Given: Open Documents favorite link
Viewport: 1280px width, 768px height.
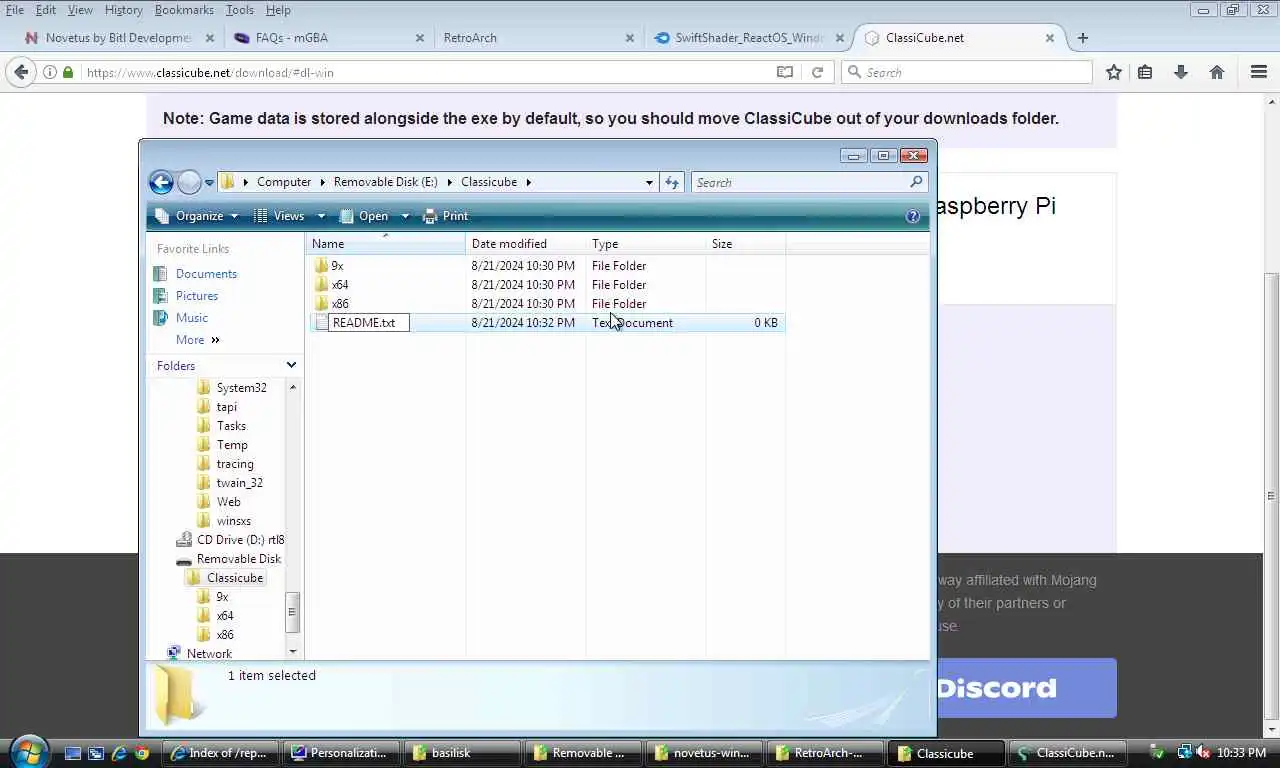Looking at the screenshot, I should 206,274.
